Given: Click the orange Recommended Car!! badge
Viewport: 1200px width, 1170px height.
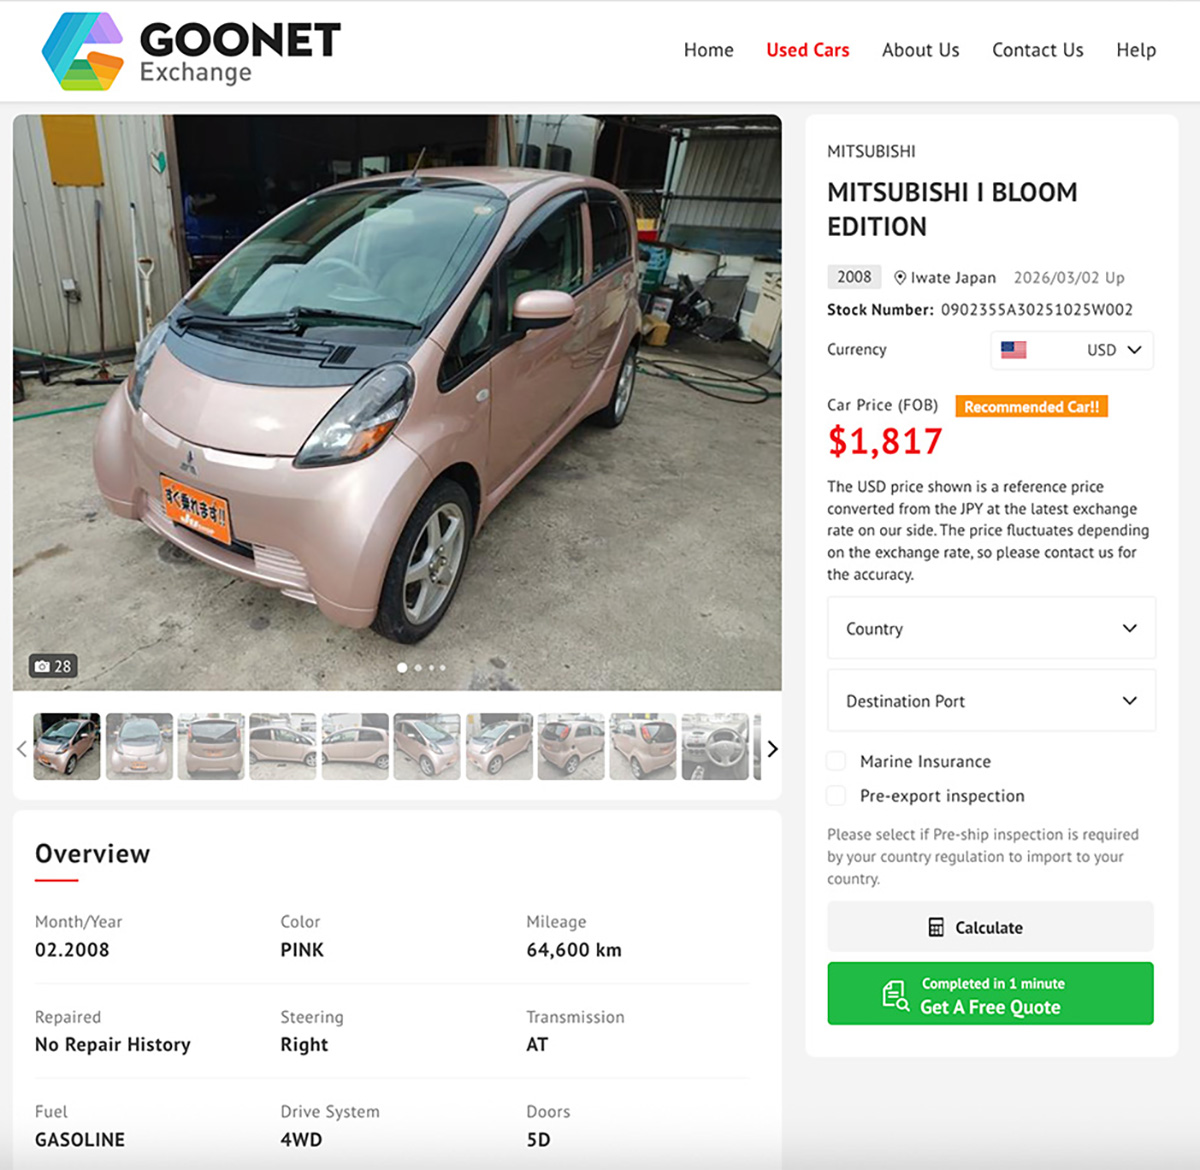Looking at the screenshot, I should (1031, 406).
